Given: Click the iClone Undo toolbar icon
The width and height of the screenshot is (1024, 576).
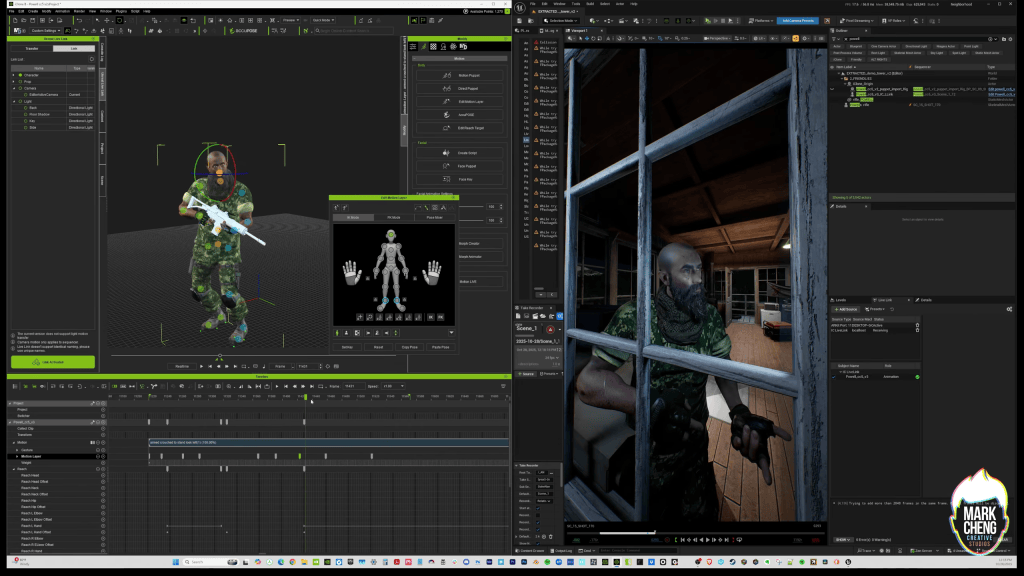Looking at the screenshot, I should [x=79, y=20].
